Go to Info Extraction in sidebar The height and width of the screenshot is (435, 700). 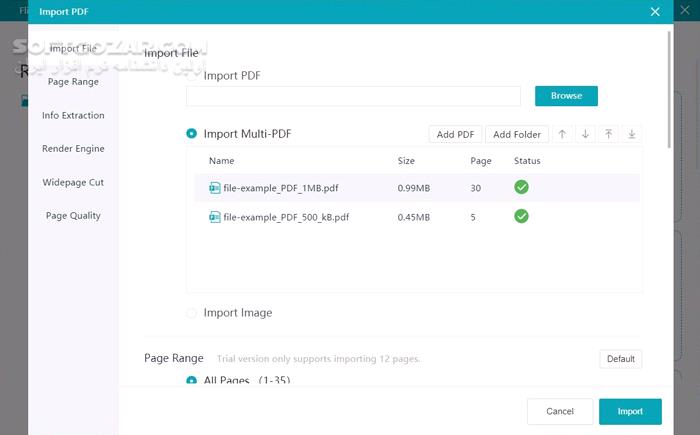point(73,116)
